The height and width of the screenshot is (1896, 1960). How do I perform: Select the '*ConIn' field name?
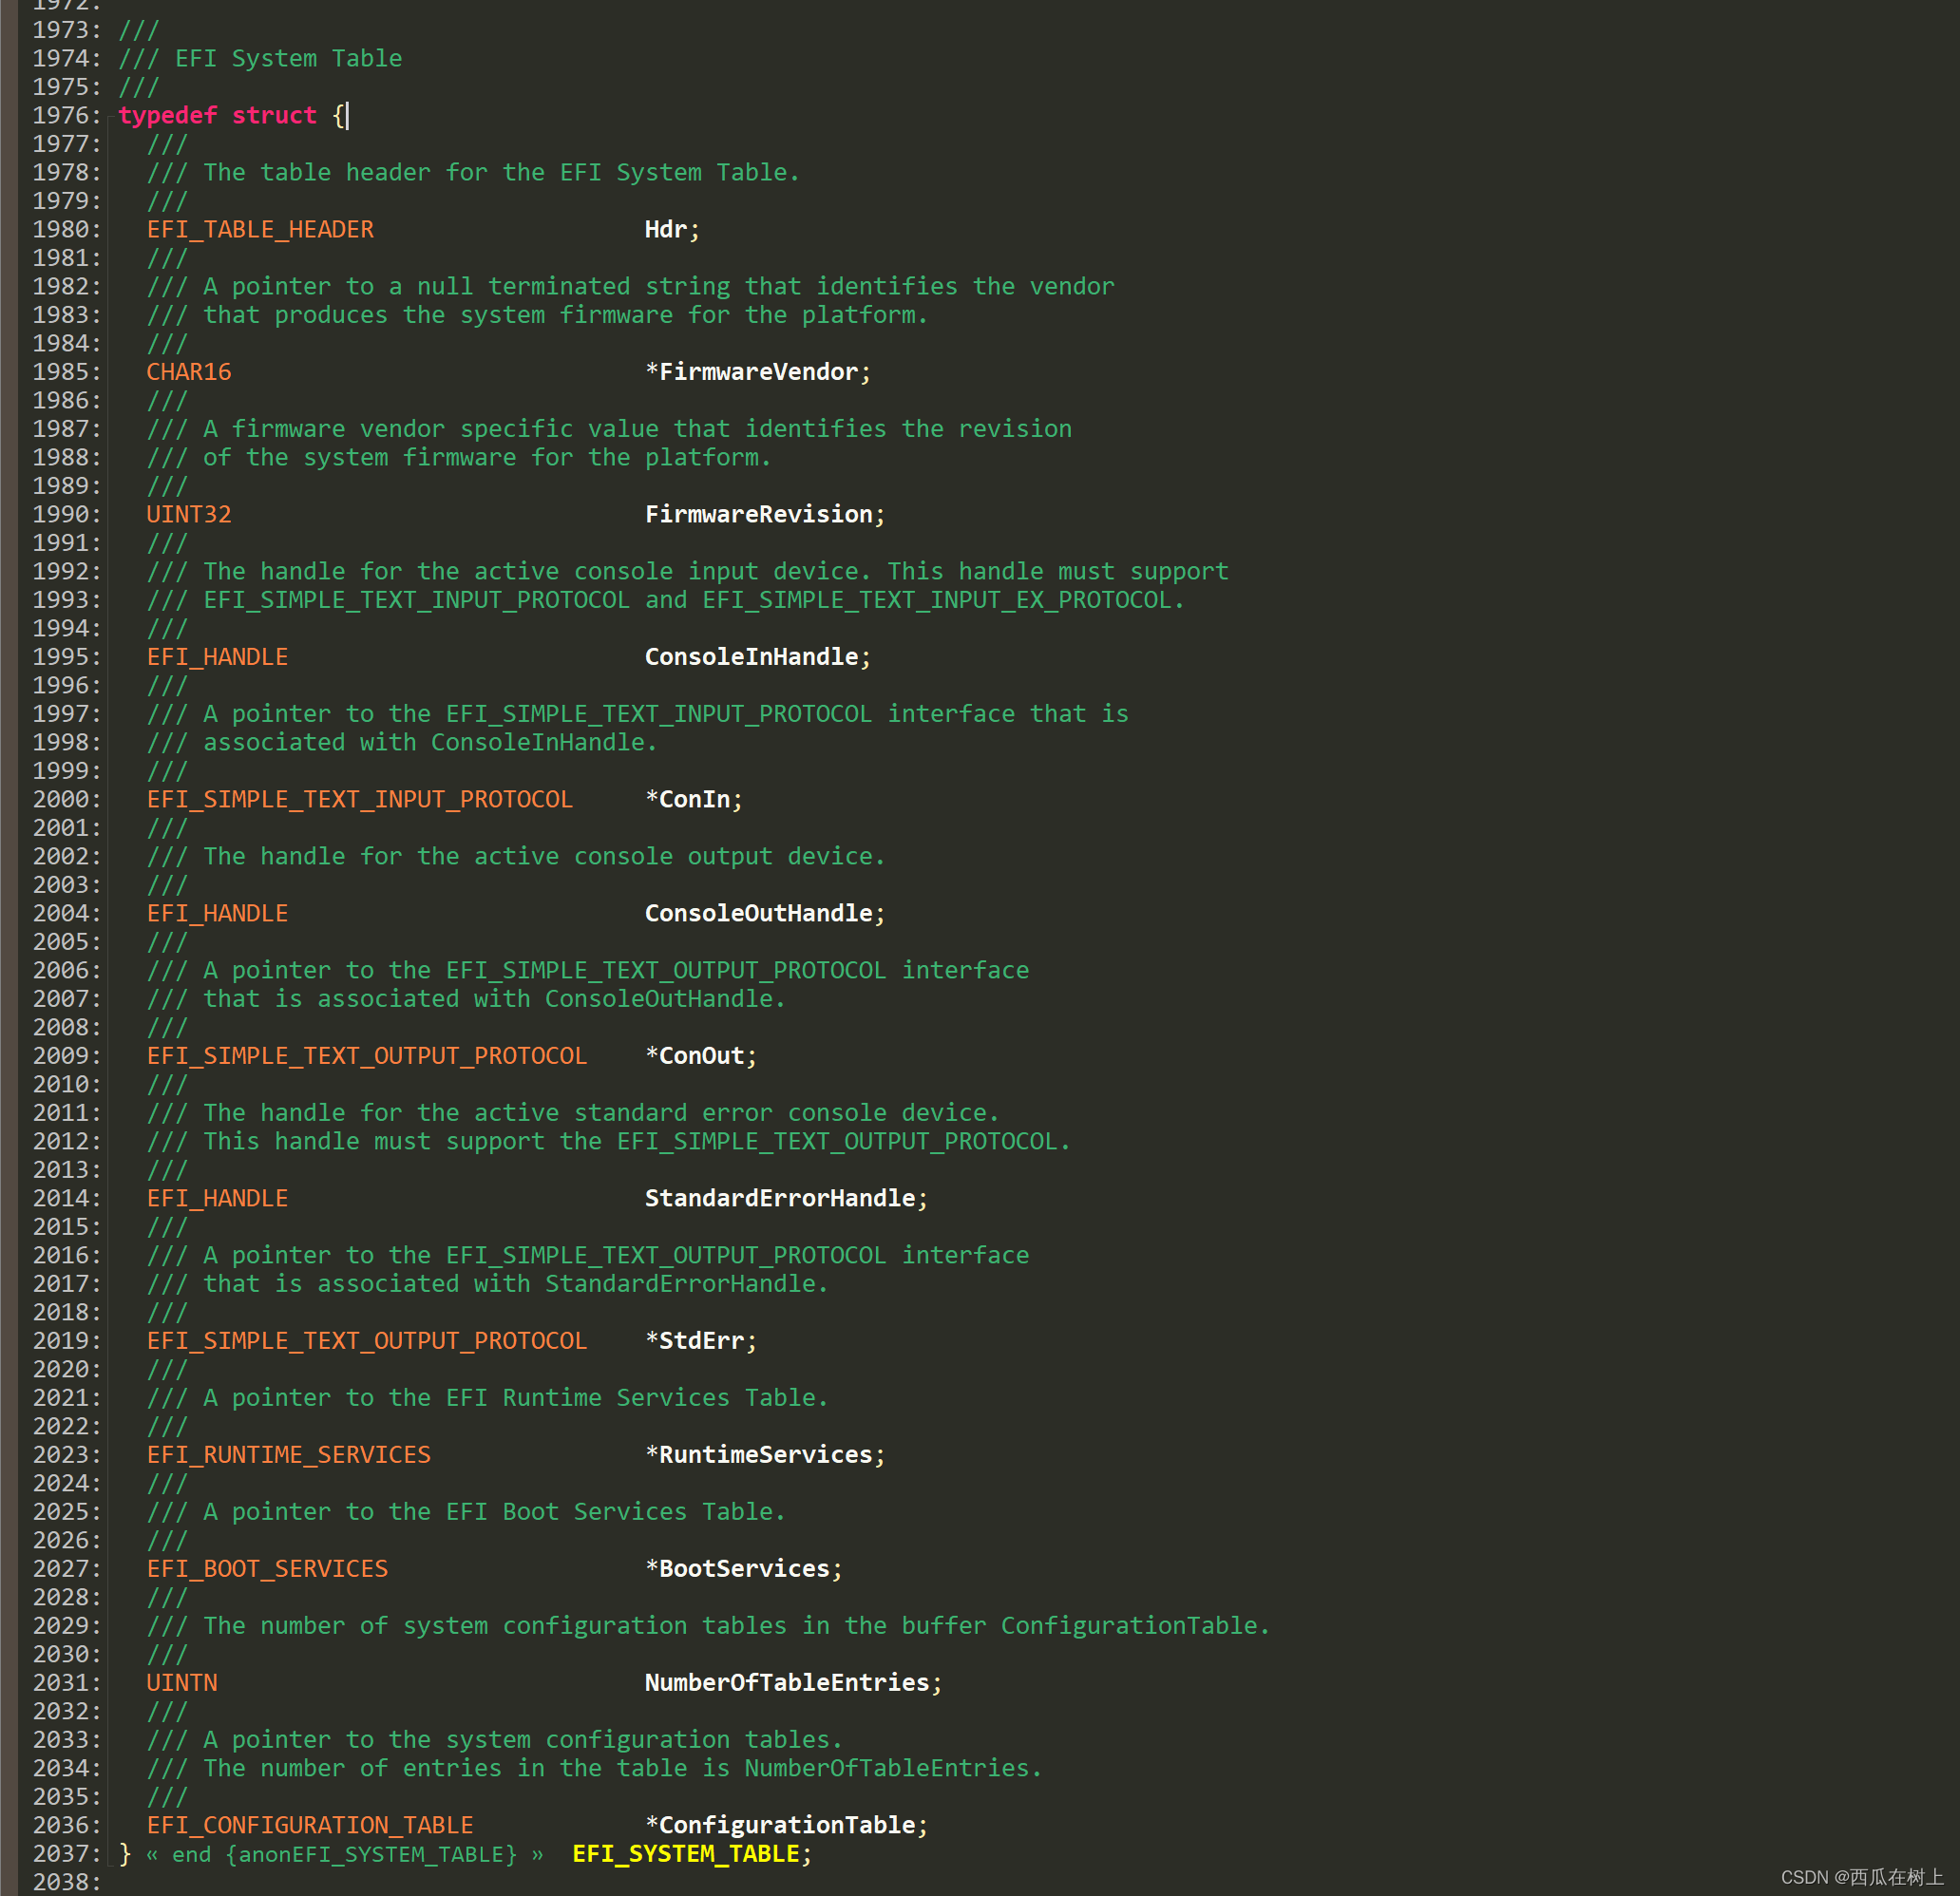point(688,800)
